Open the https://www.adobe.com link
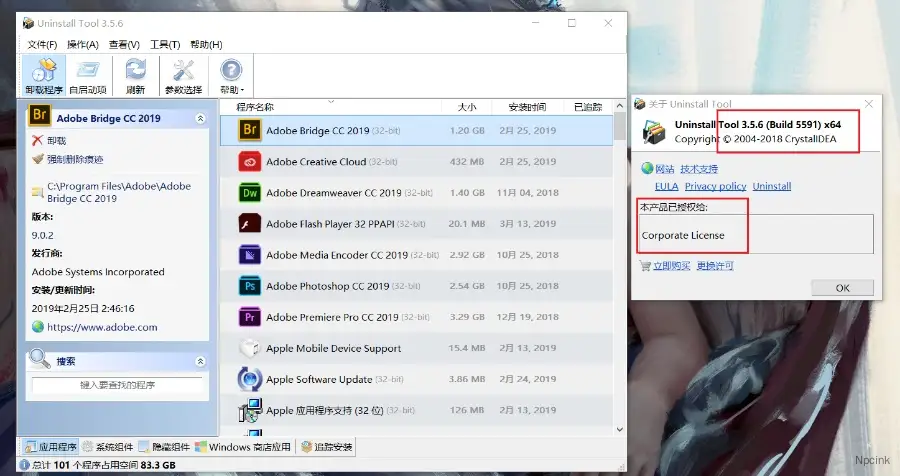The width and height of the screenshot is (900, 476). click(102, 327)
